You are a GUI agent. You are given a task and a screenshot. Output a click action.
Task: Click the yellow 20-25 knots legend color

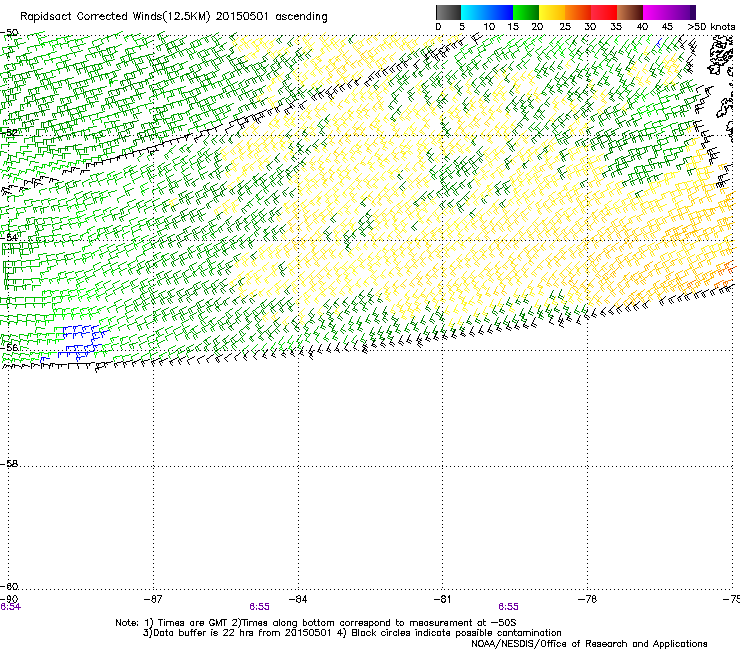point(552,12)
